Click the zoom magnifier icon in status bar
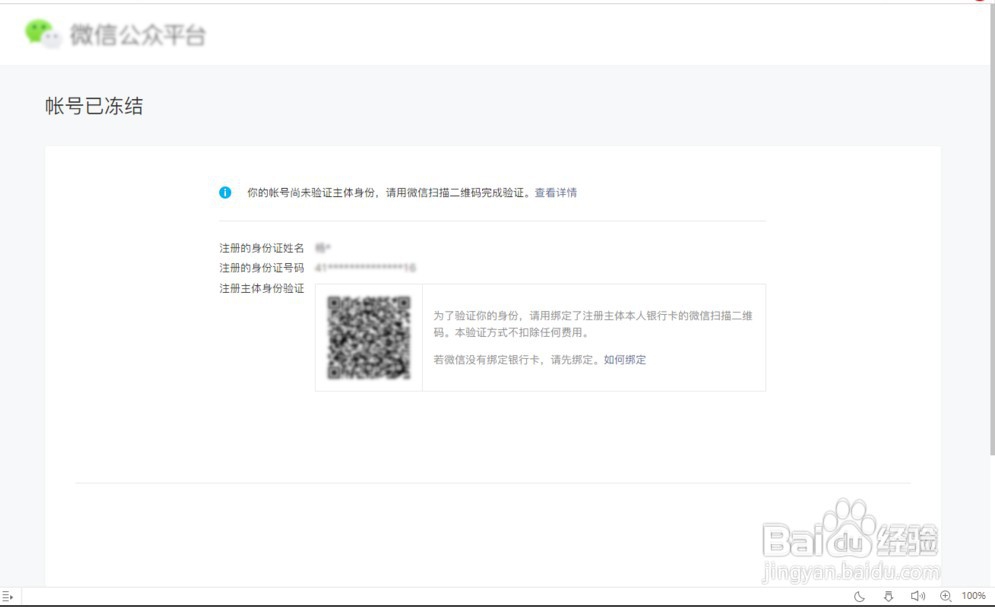 [946, 596]
